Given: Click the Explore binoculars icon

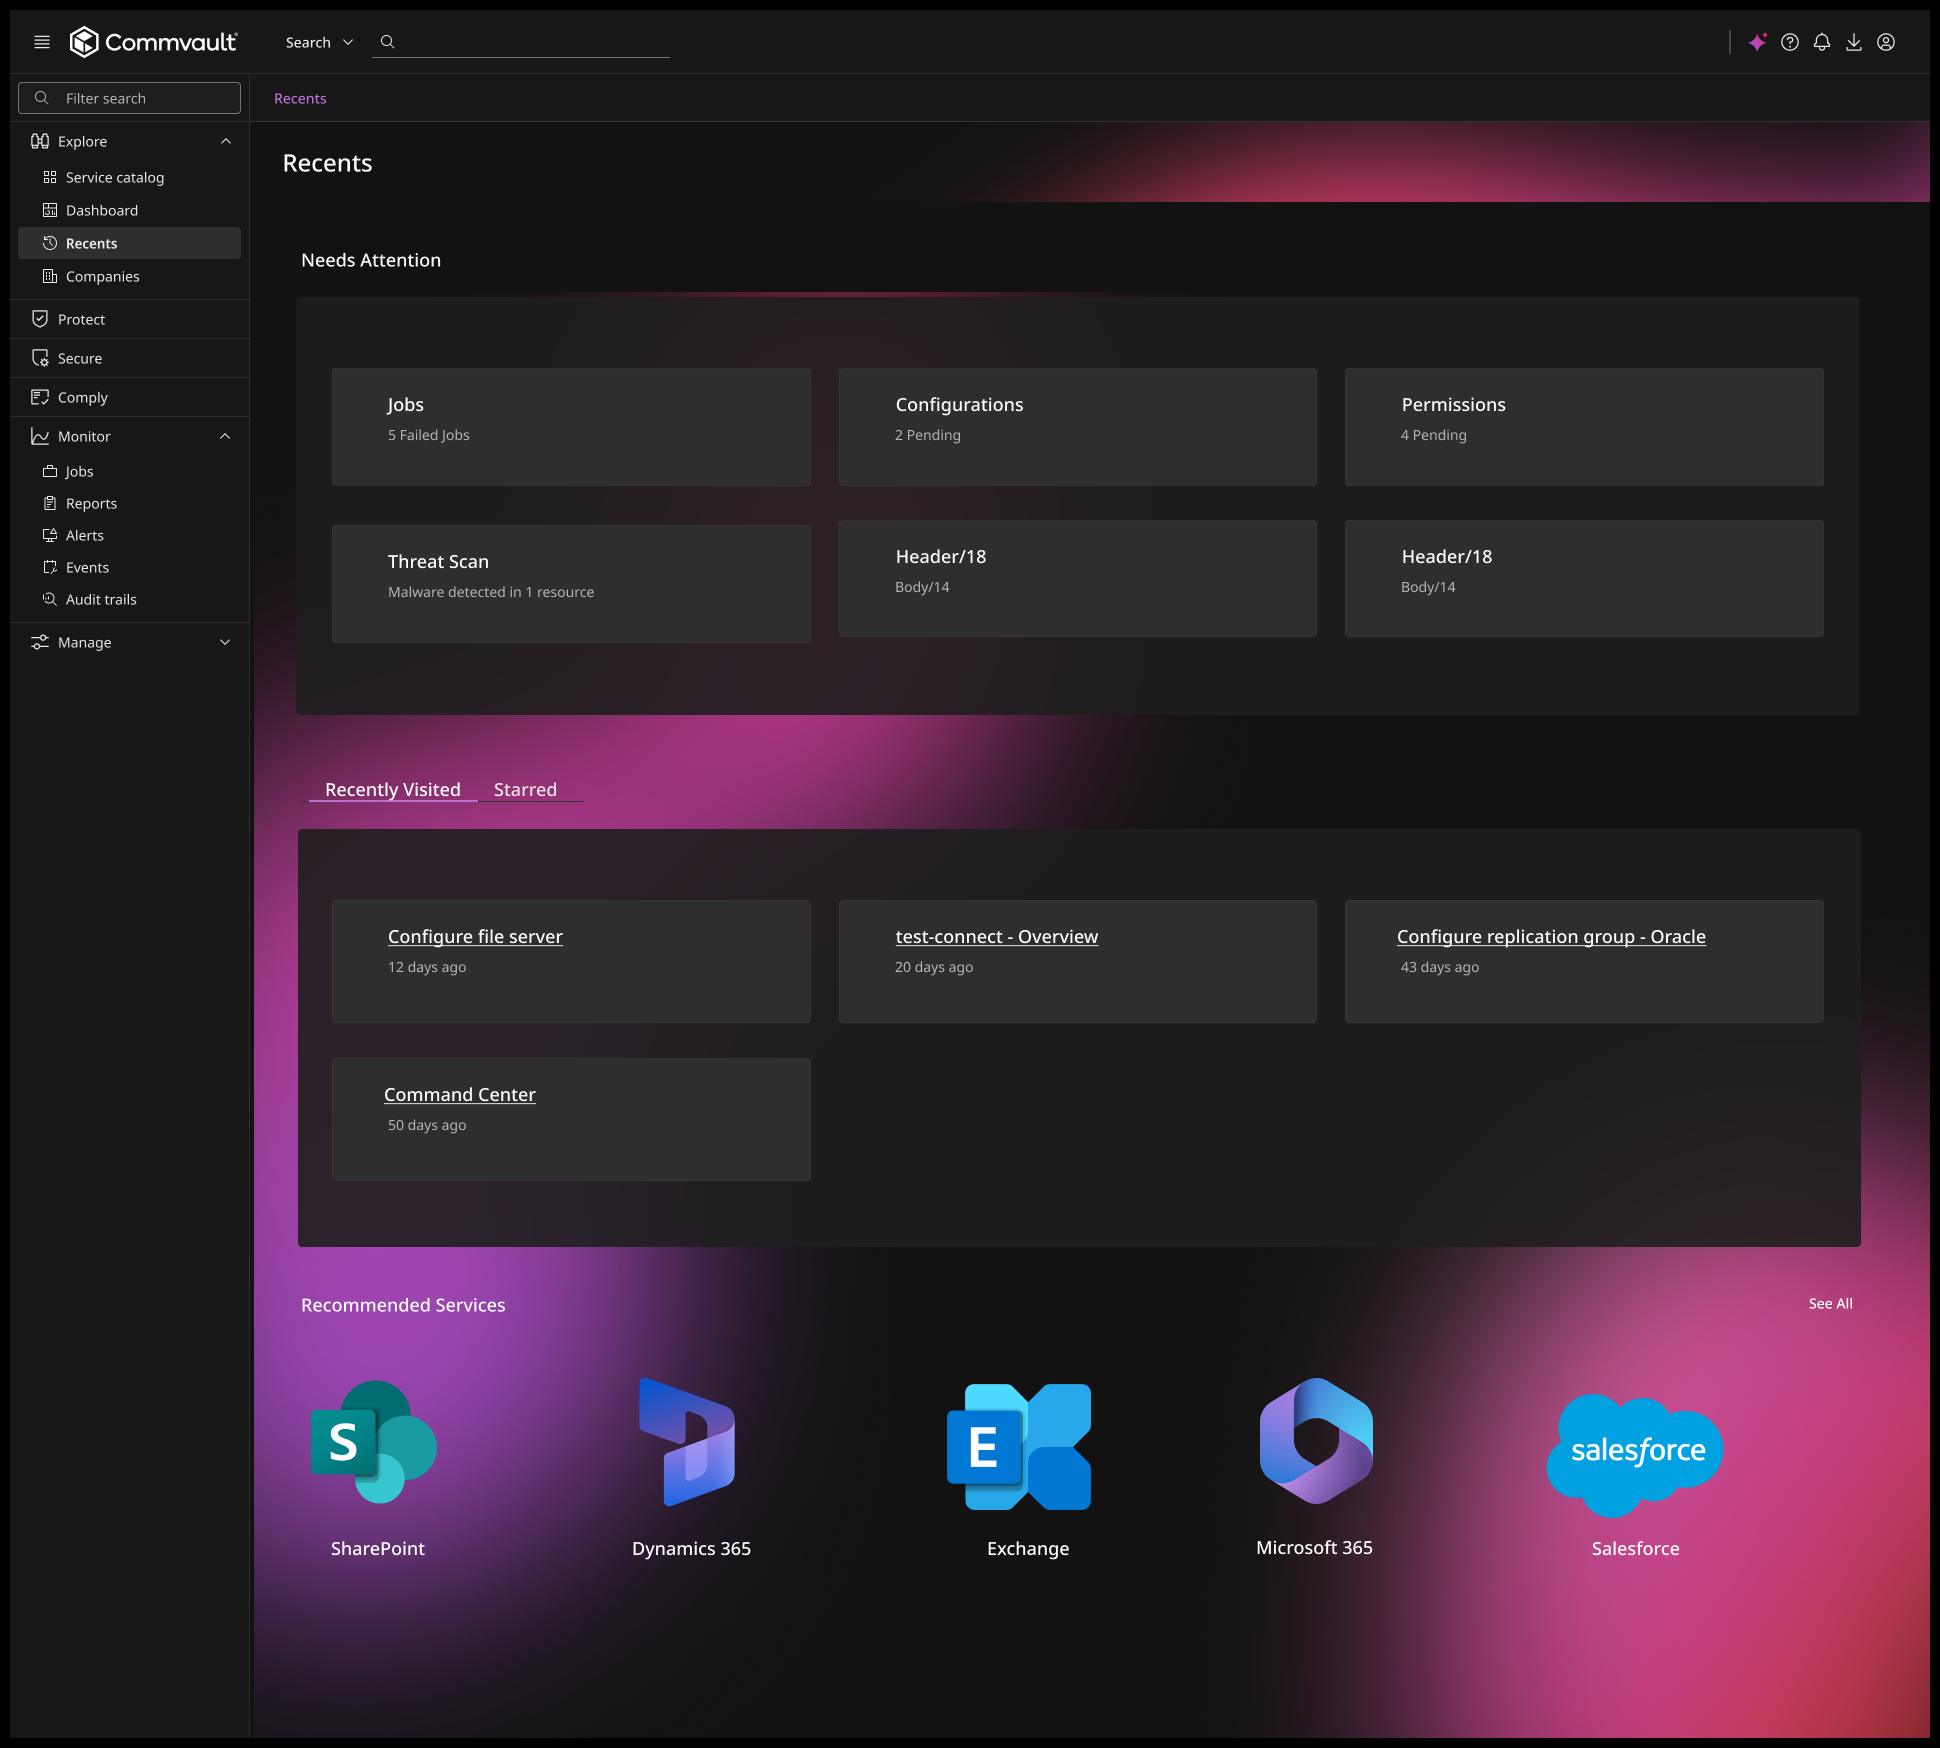Looking at the screenshot, I should pos(40,141).
